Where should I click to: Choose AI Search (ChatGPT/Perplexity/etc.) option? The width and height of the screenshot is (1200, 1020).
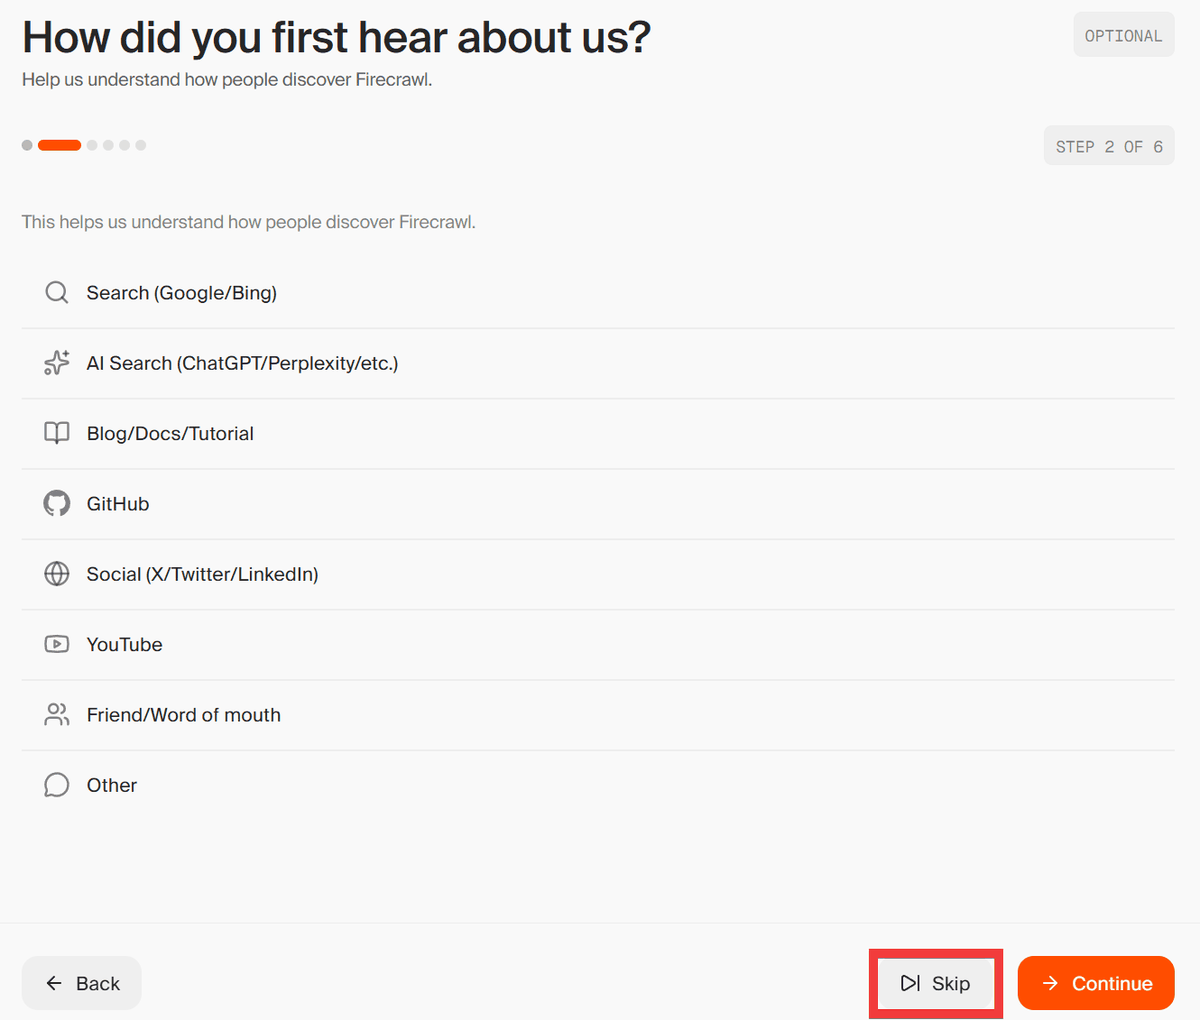click(x=242, y=363)
